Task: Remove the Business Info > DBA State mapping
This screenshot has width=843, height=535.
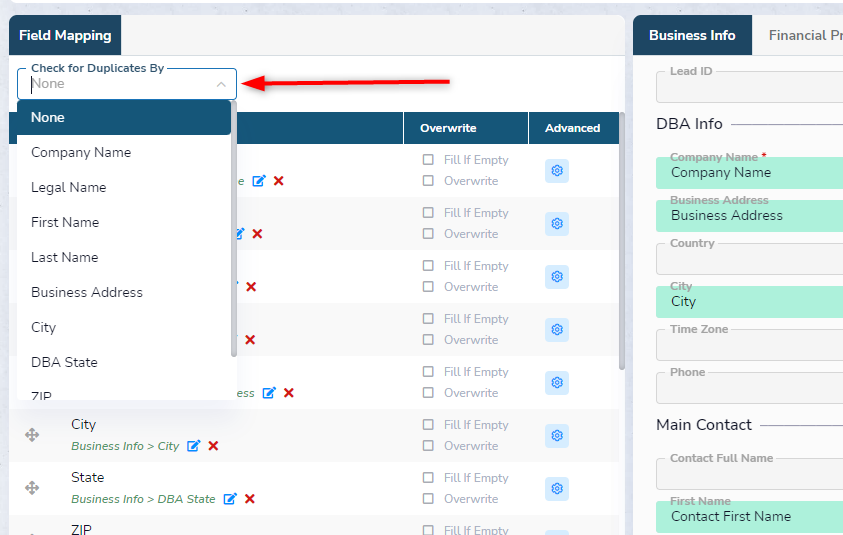Action: 249,499
